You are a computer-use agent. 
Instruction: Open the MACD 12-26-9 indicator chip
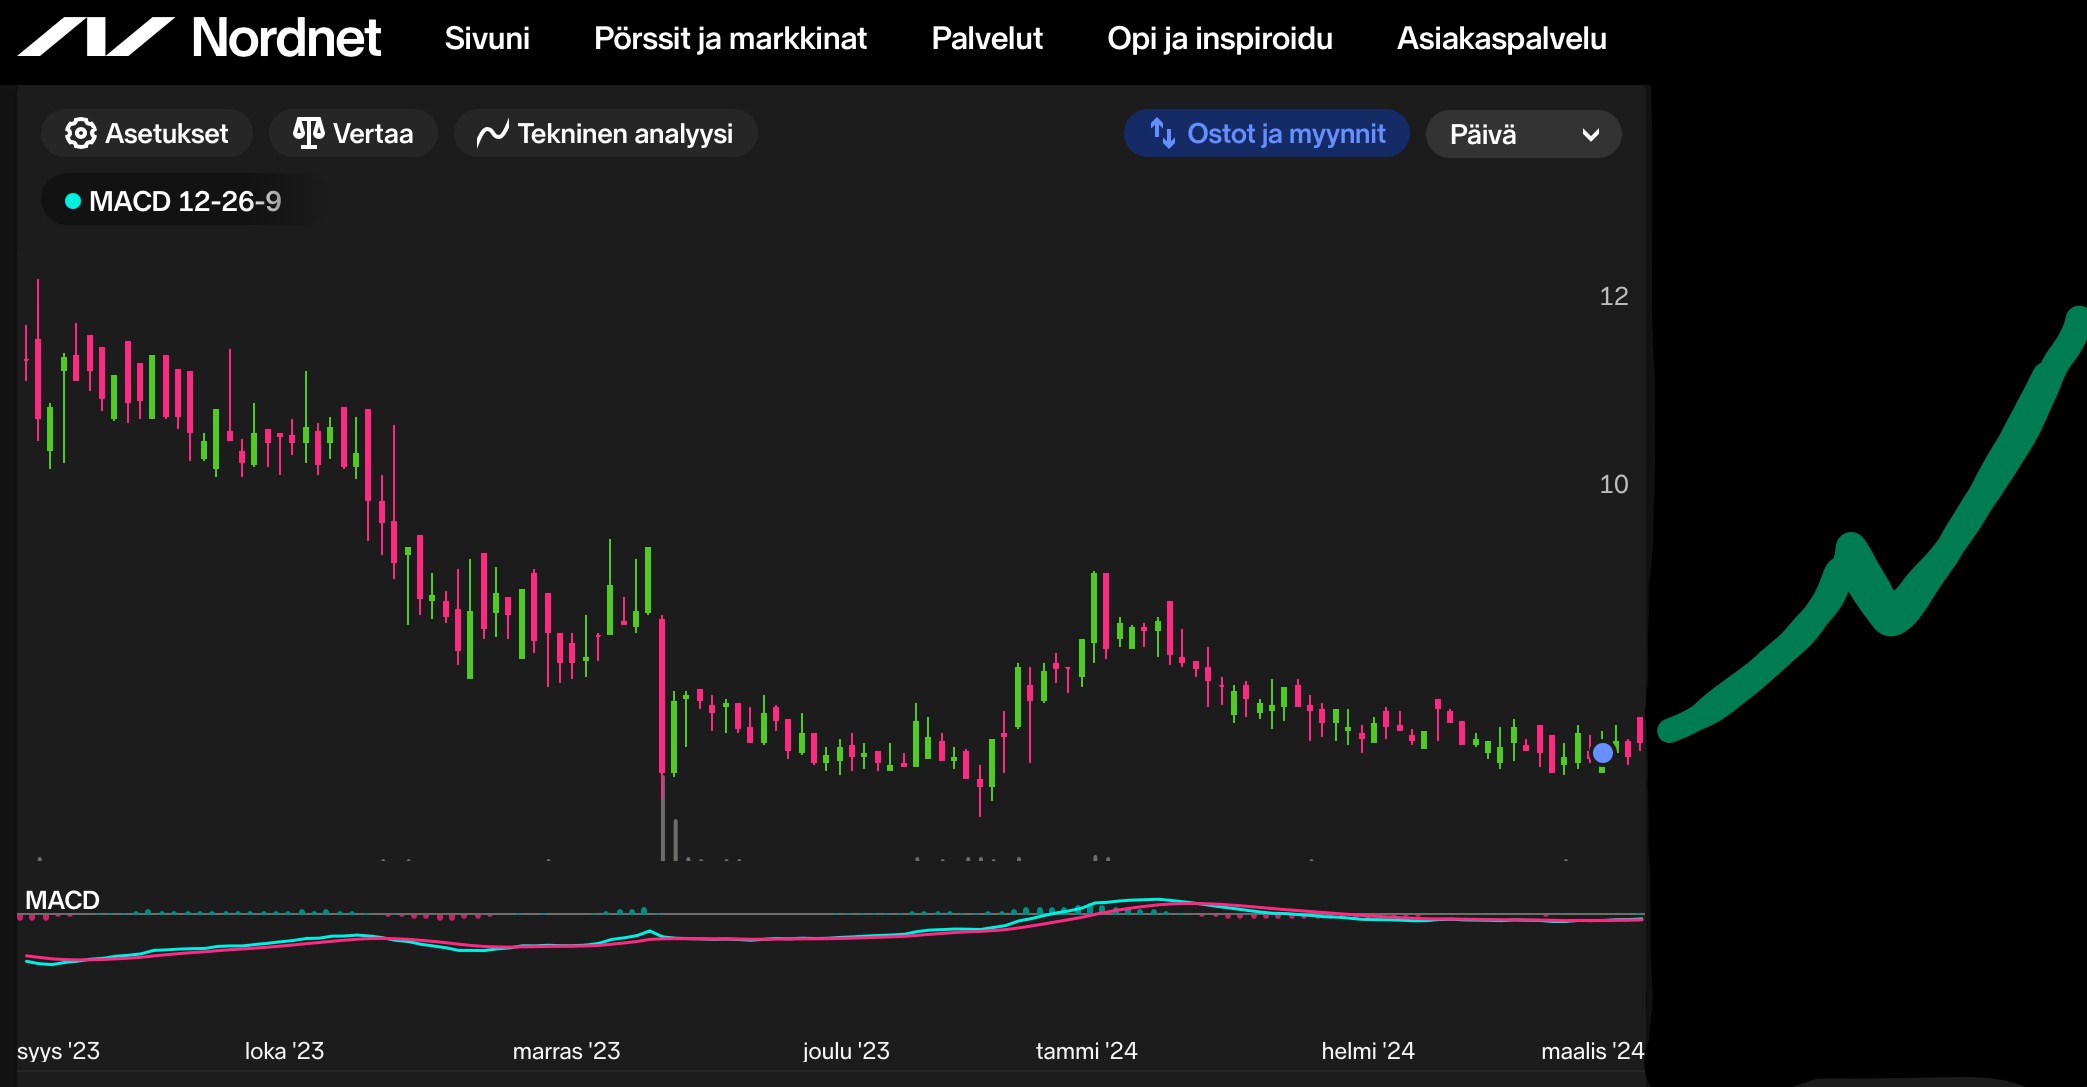(184, 201)
